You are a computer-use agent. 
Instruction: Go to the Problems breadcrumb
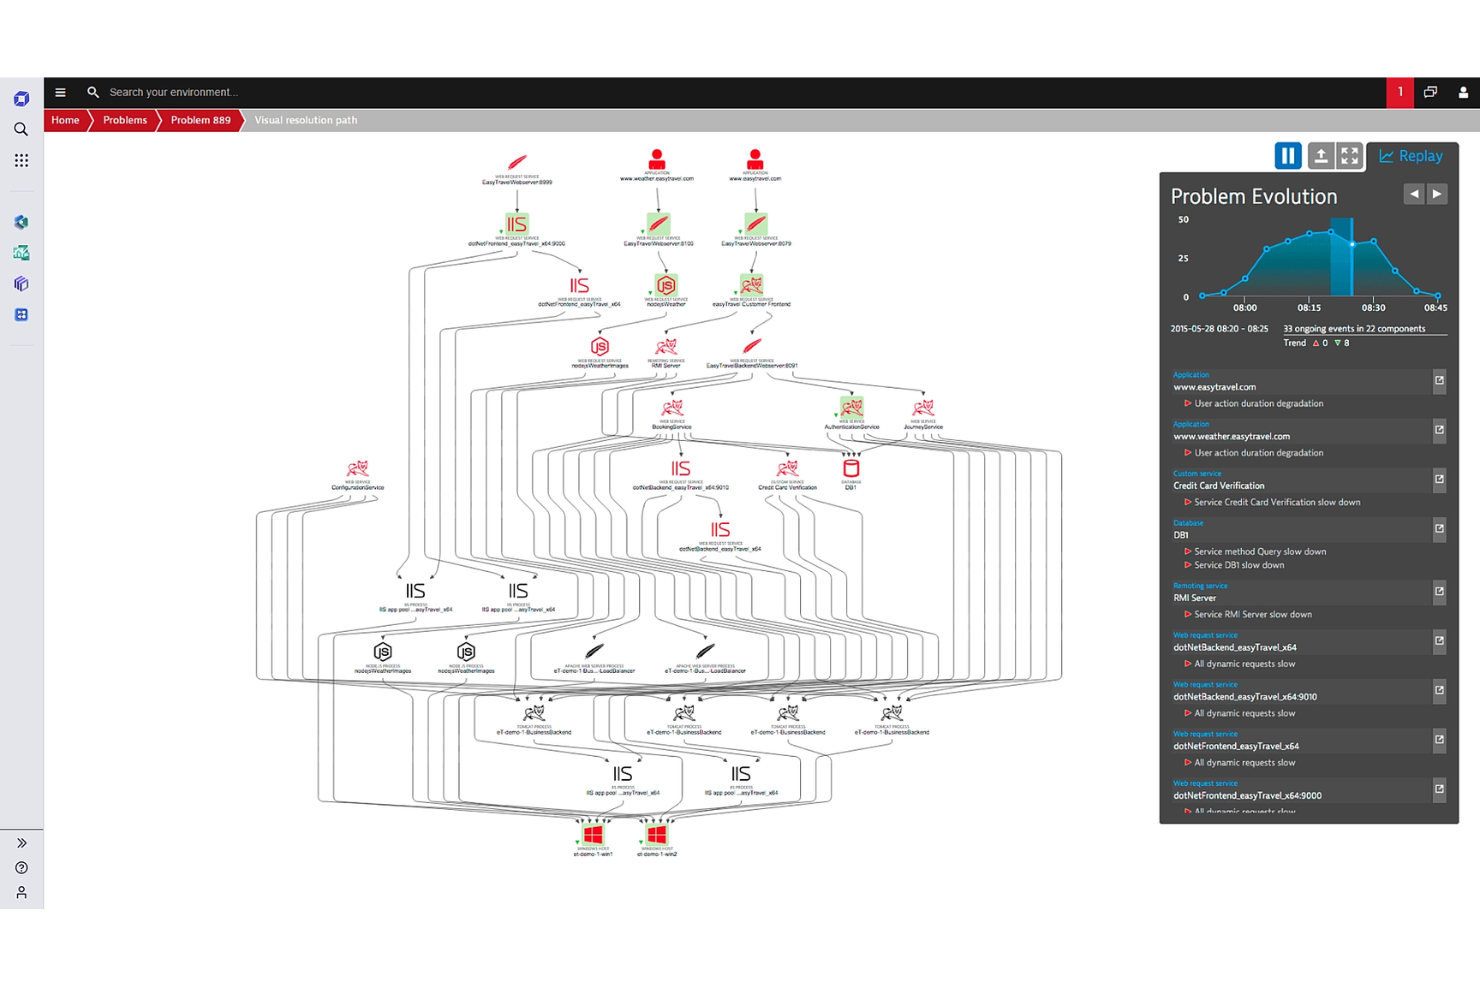(124, 120)
